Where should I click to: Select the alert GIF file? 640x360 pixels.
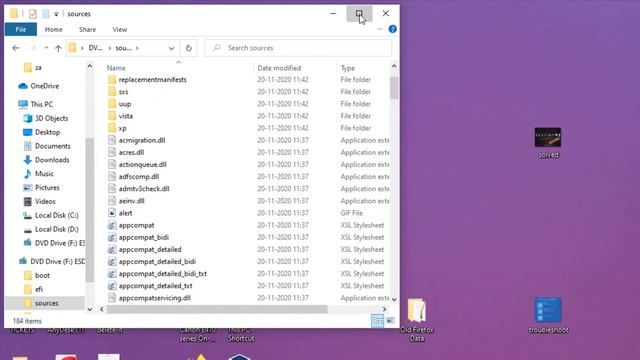pos(125,213)
